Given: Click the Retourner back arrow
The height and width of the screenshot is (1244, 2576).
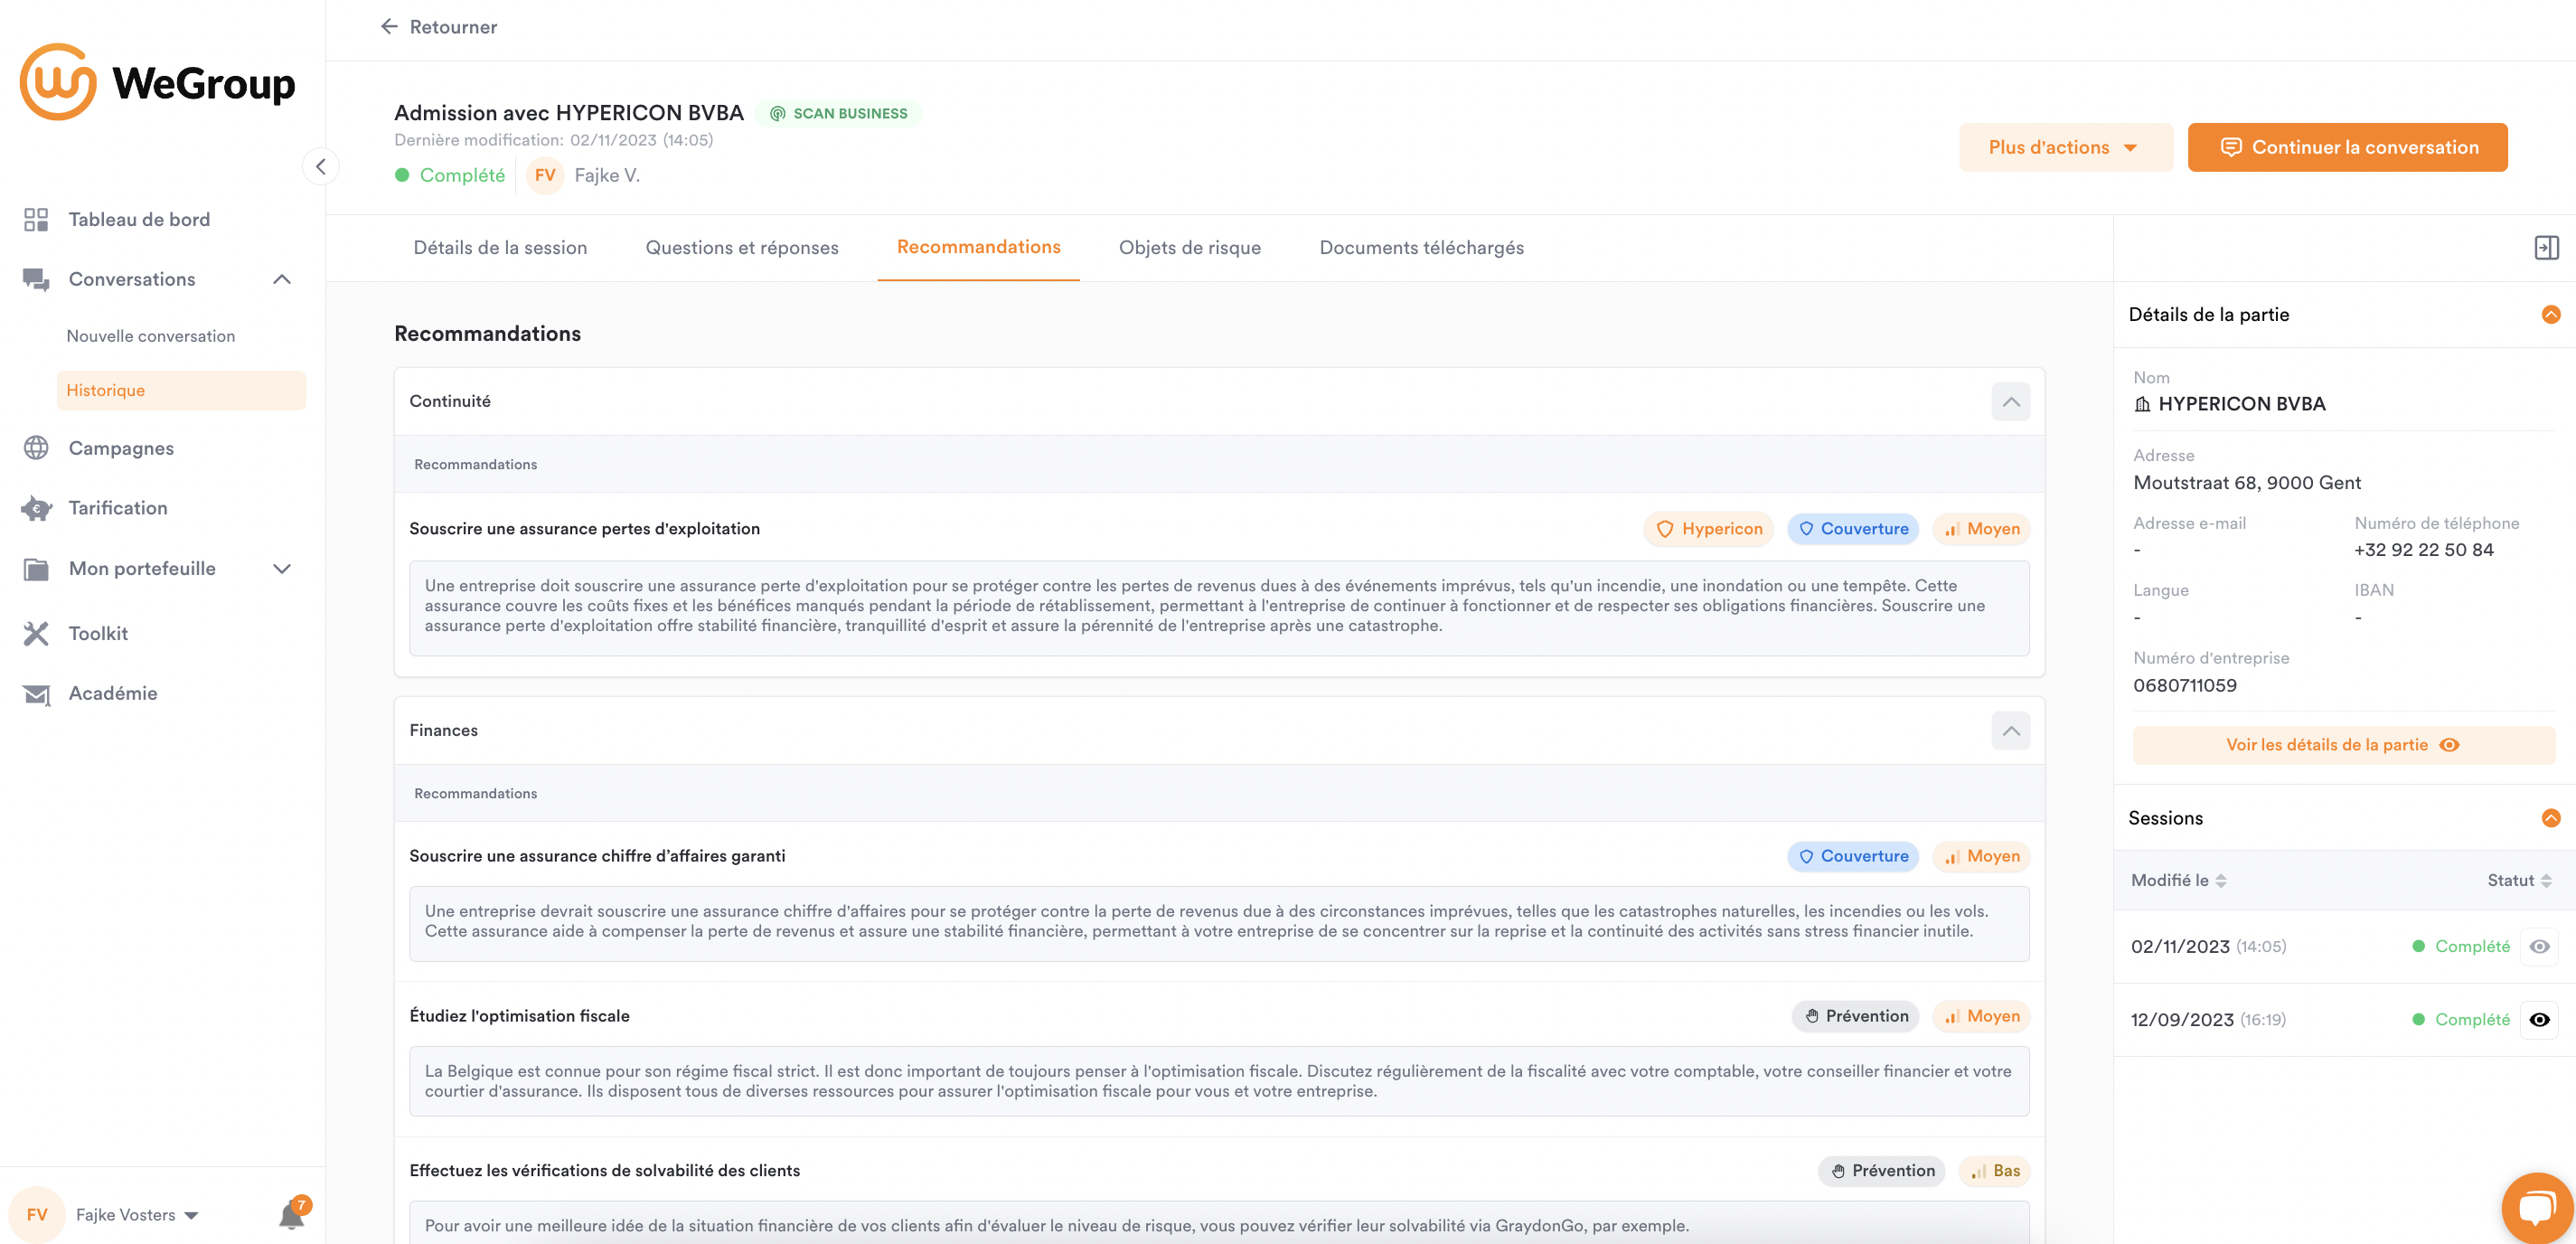Looking at the screenshot, I should [389, 26].
